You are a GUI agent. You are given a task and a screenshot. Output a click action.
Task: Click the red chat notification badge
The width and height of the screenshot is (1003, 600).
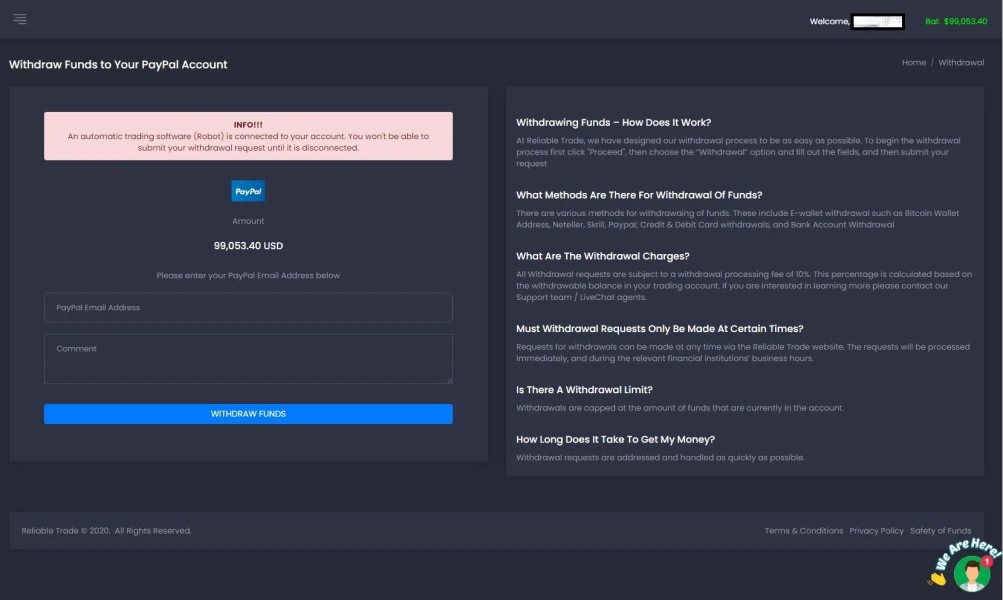pyautogui.click(x=987, y=561)
